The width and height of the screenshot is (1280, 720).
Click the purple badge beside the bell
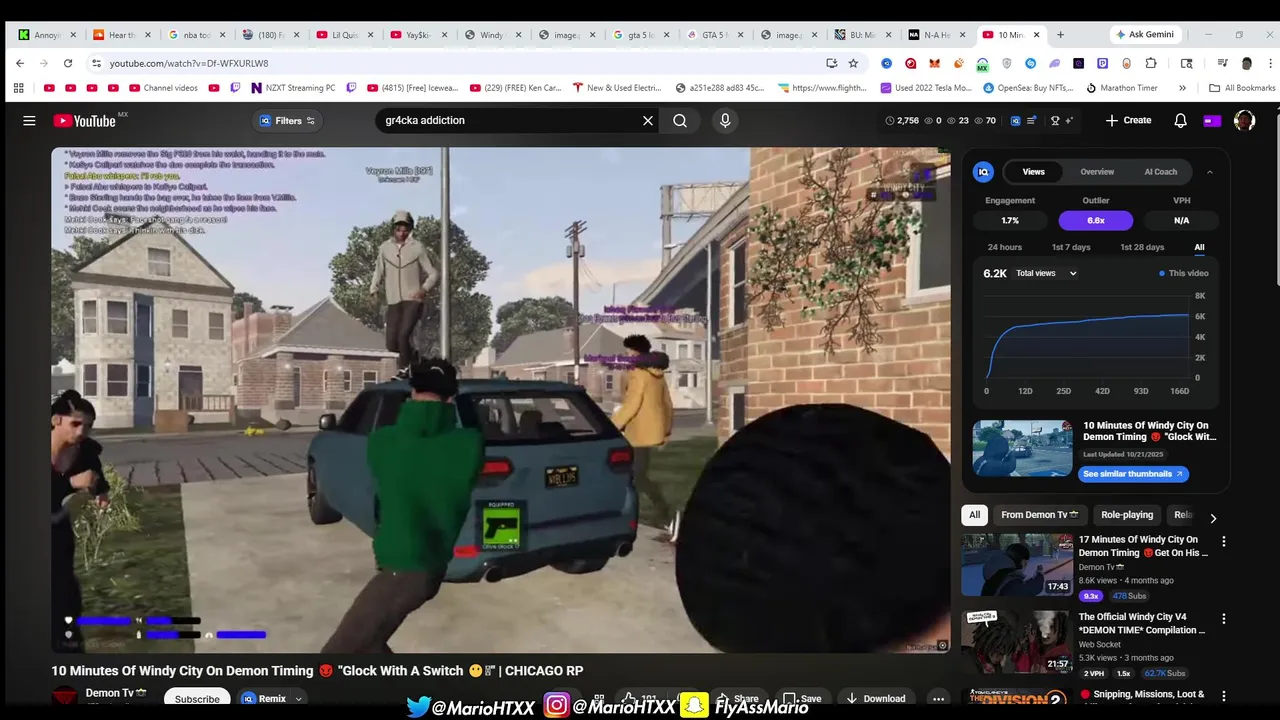[x=1212, y=120]
